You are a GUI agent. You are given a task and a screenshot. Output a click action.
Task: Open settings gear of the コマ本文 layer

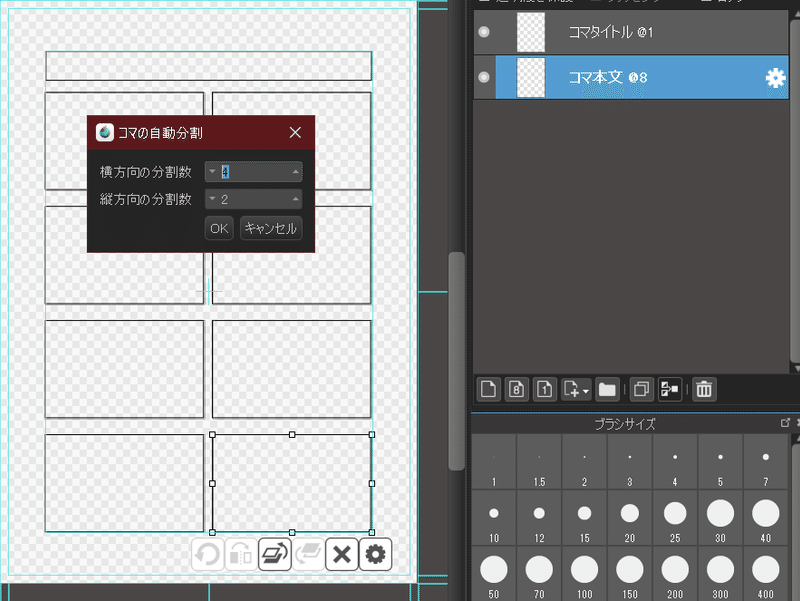[x=776, y=78]
